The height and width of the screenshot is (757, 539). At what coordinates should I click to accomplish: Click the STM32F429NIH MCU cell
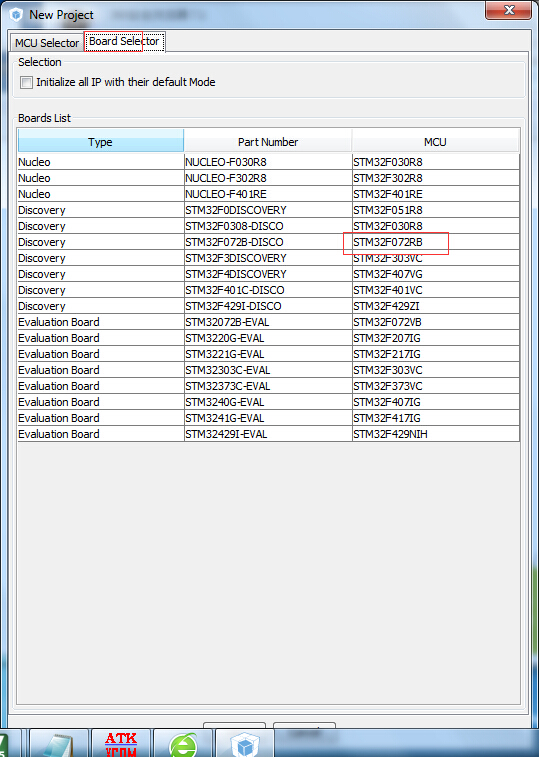point(436,434)
